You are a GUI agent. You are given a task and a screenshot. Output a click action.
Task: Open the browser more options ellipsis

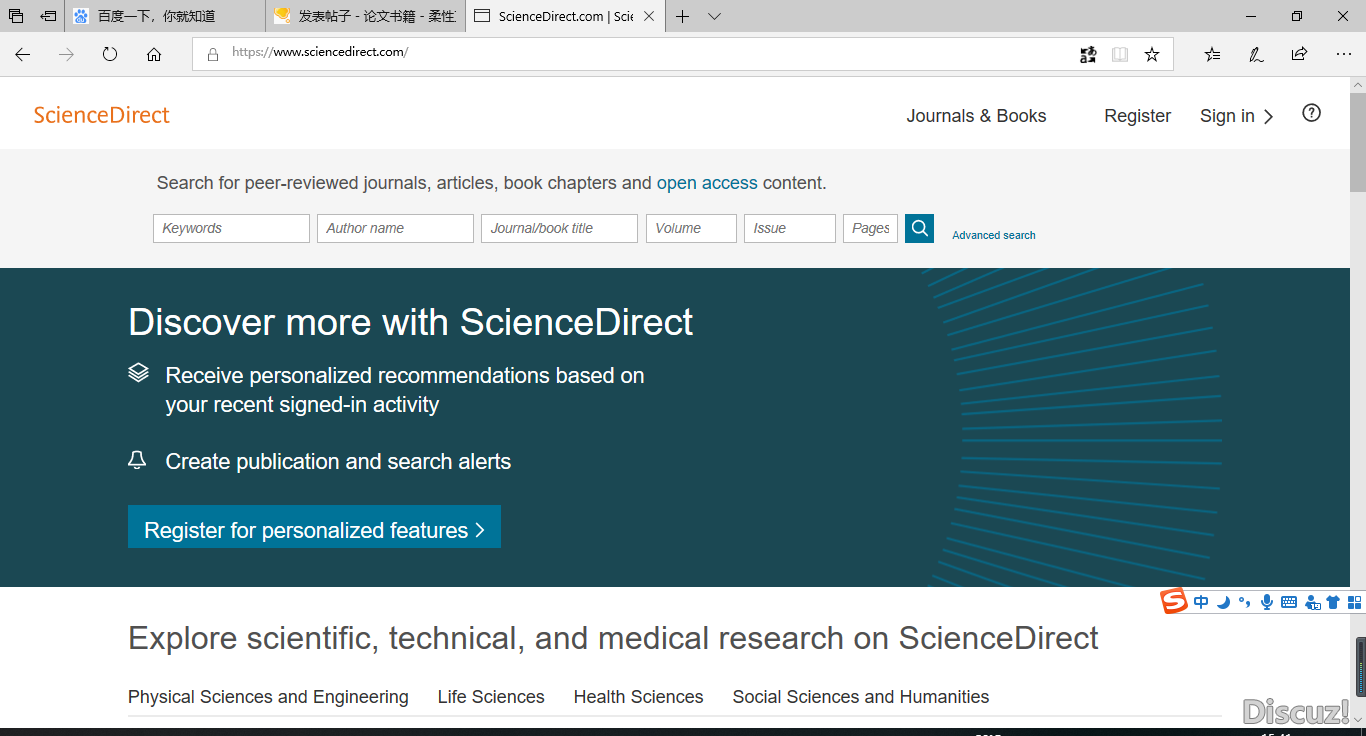tap(1343, 55)
